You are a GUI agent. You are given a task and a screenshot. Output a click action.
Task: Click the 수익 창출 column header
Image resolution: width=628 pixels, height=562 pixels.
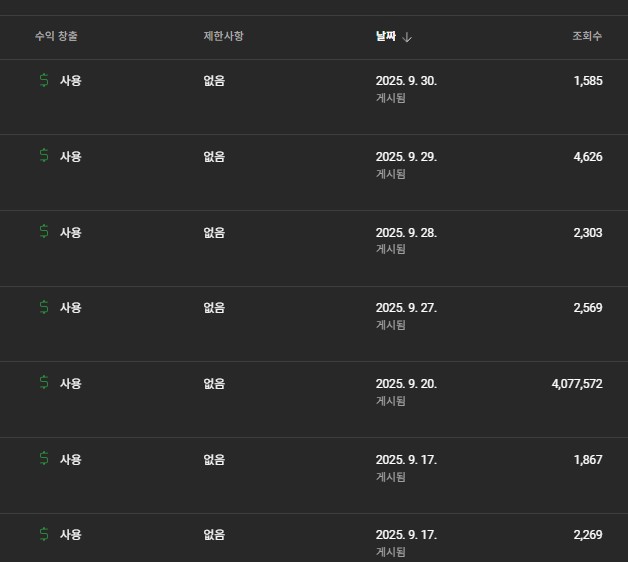tap(56, 36)
